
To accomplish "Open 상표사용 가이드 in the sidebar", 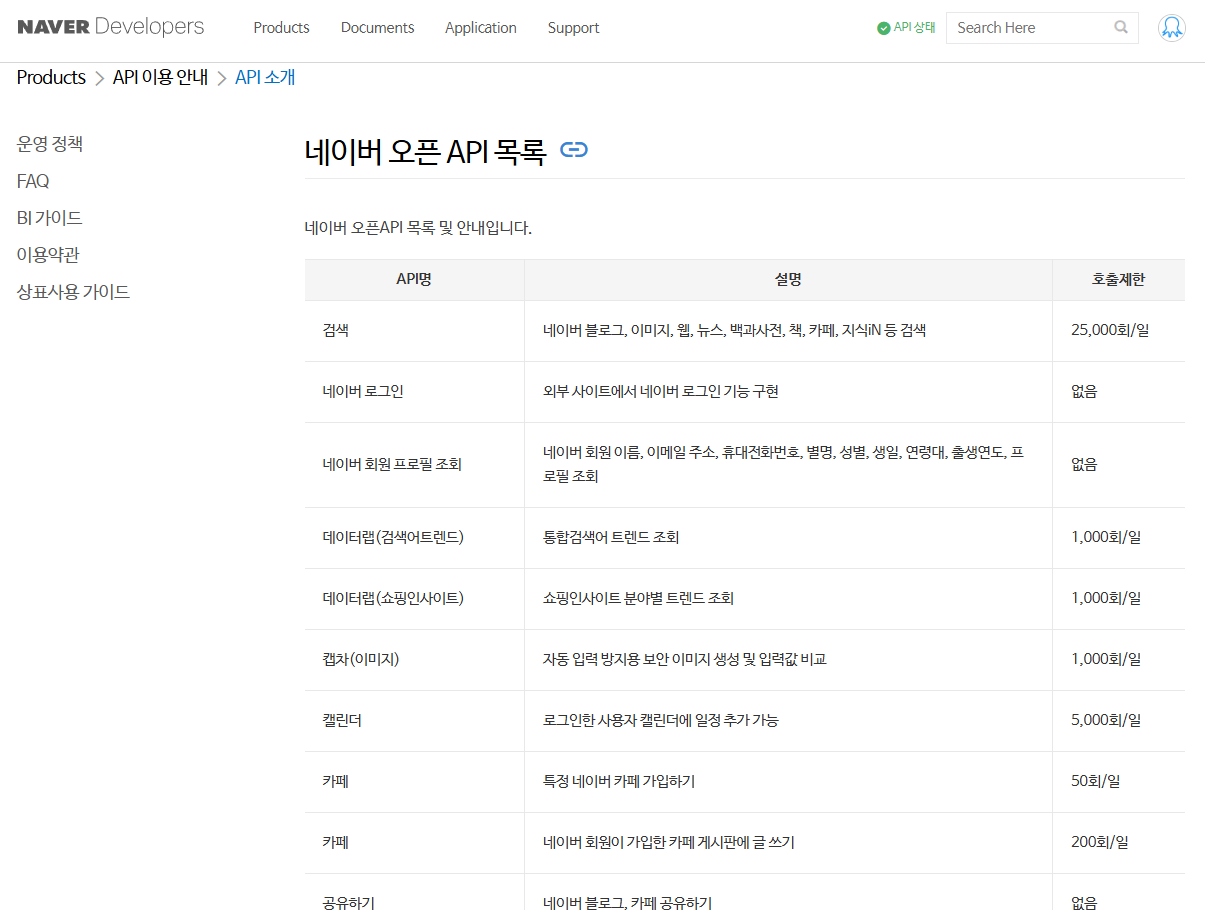I will click(73, 292).
